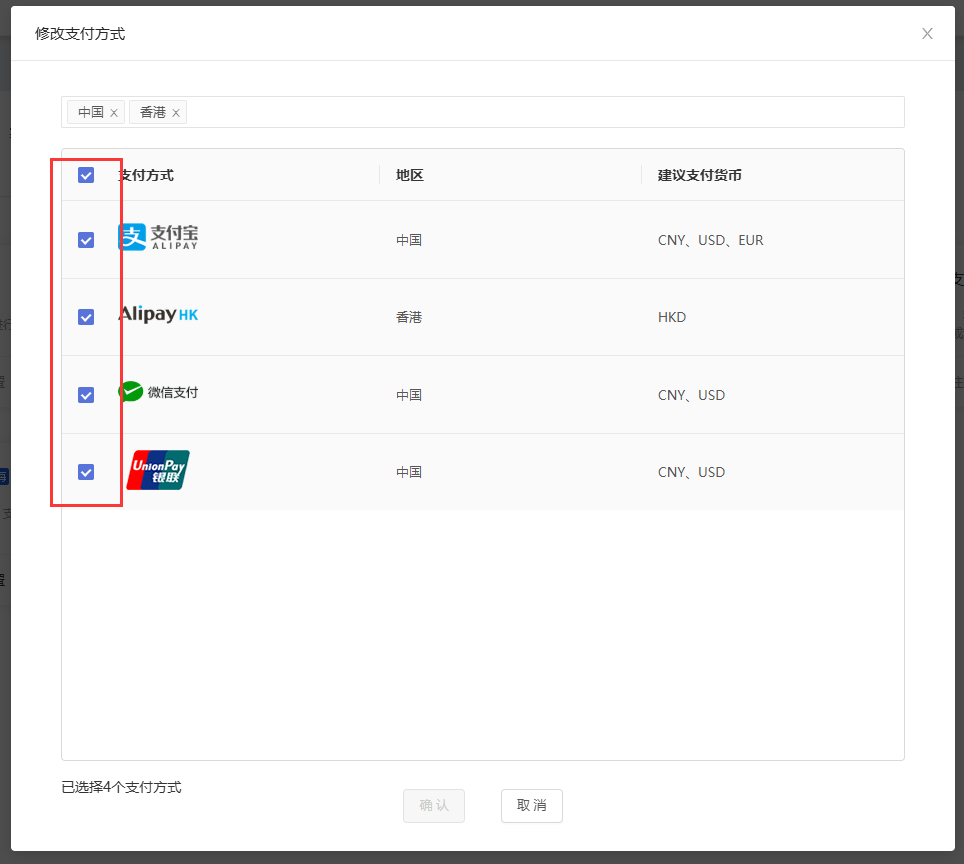Uncheck the WeChat Pay checkbox

[86, 395]
